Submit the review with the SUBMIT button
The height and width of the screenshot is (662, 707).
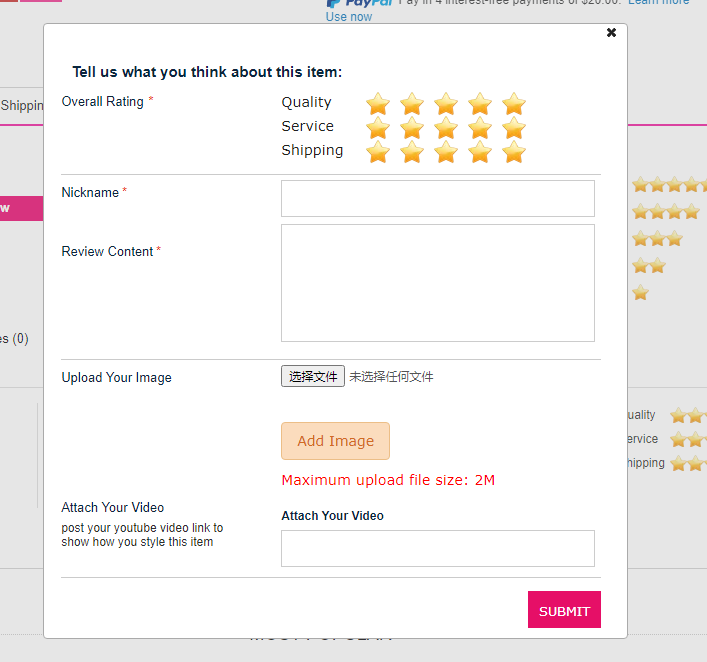click(564, 610)
